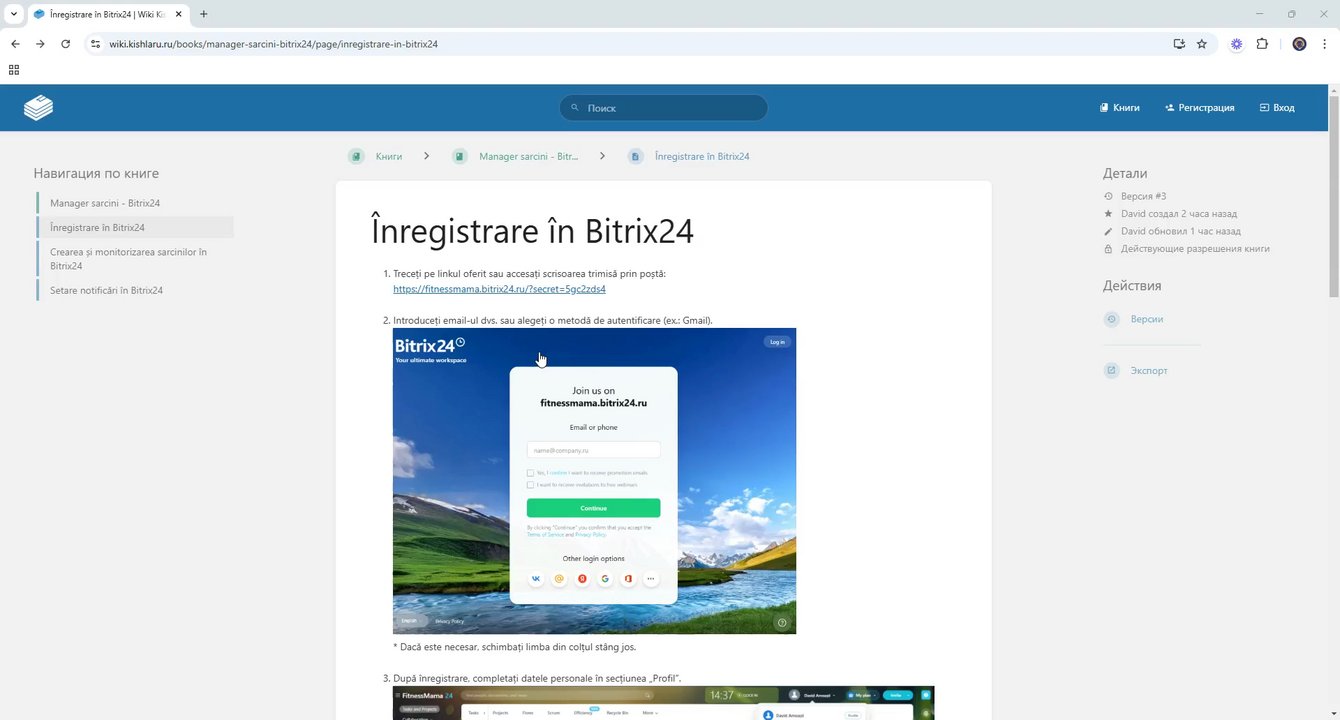The width and height of the screenshot is (1340, 720).
Task: Go forward in browser
Action: point(40,44)
